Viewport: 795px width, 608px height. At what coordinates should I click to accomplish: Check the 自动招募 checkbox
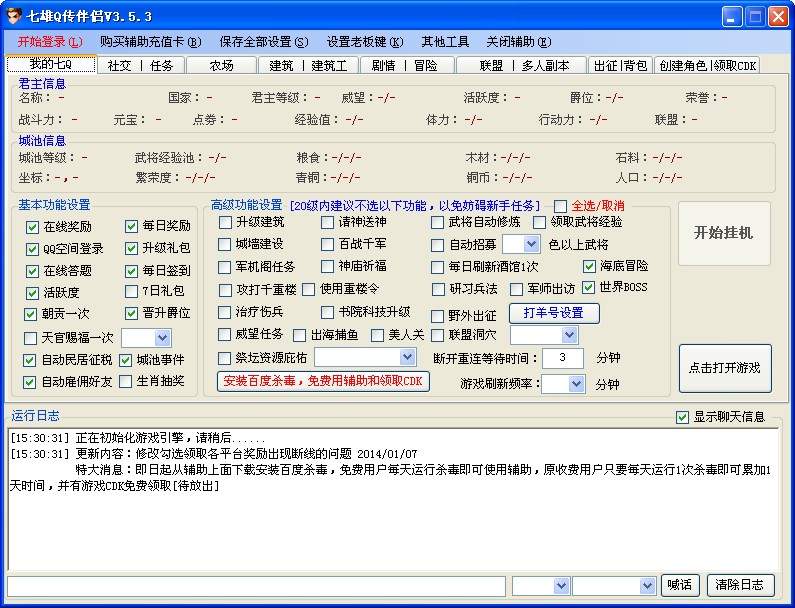437,245
